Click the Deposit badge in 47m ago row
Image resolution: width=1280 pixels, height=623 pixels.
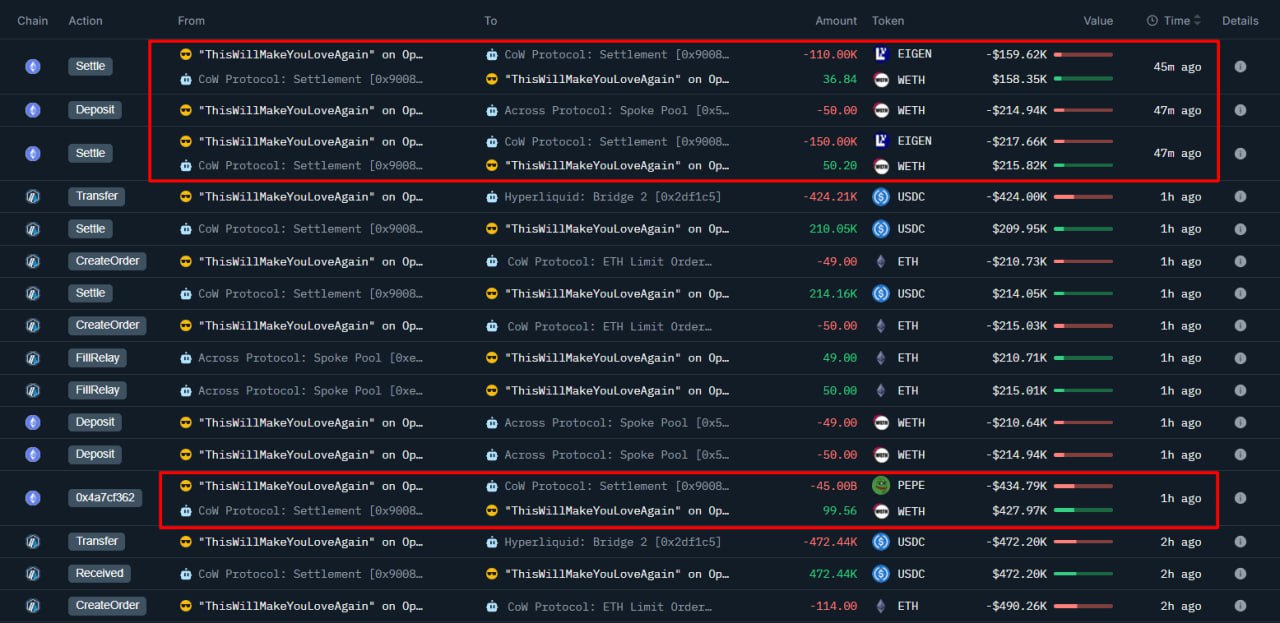coord(95,110)
